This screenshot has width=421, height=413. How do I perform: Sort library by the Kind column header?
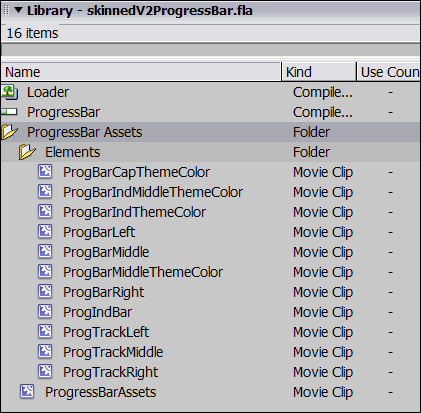tap(319, 72)
